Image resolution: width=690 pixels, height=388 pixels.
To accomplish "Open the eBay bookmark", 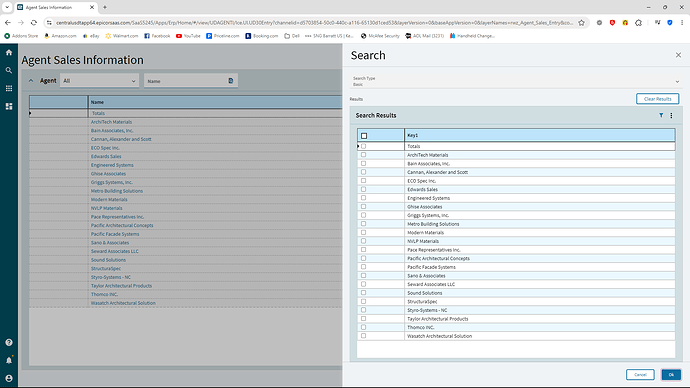I will pyautogui.click(x=91, y=36).
